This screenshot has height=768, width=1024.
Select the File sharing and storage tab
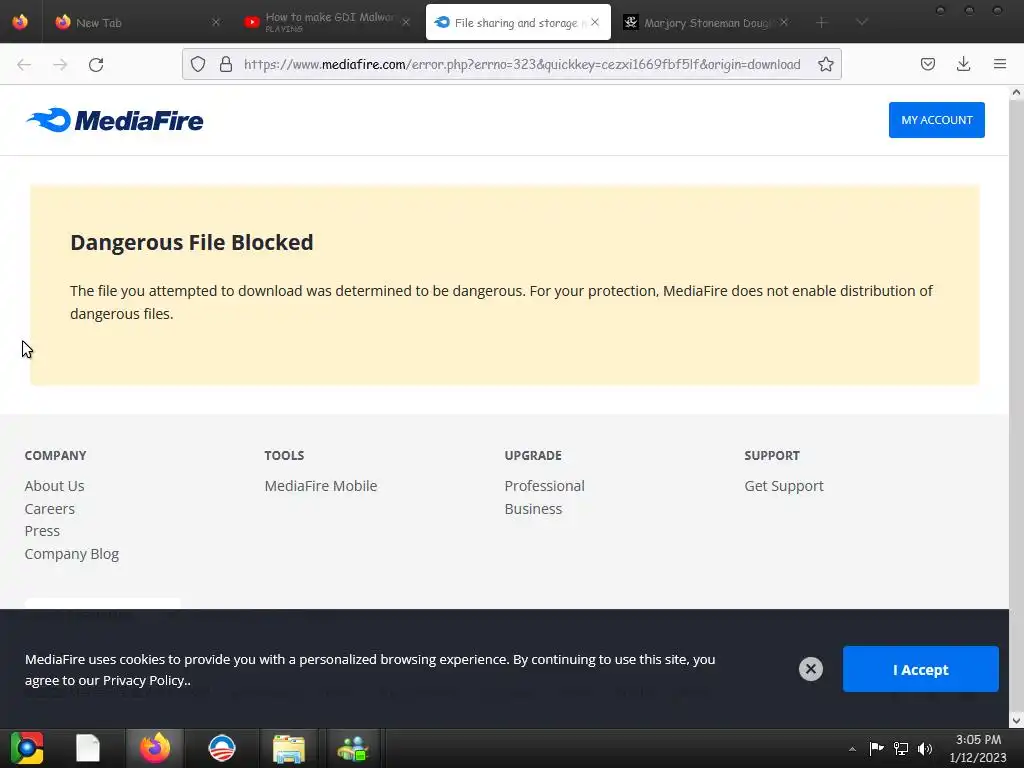point(518,22)
